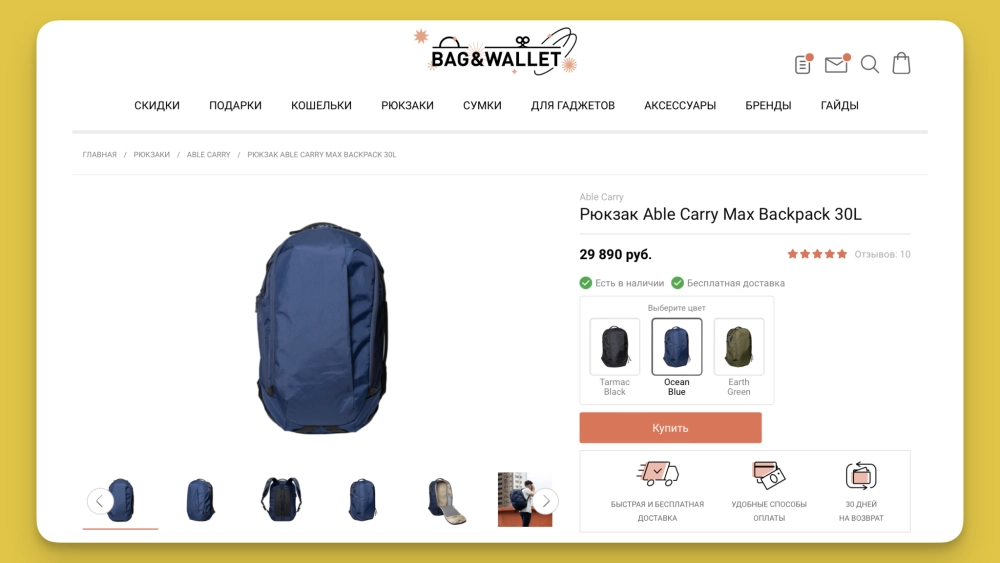This screenshot has height=563, width=1000.
Task: Click the search magnifier icon
Action: 870,64
